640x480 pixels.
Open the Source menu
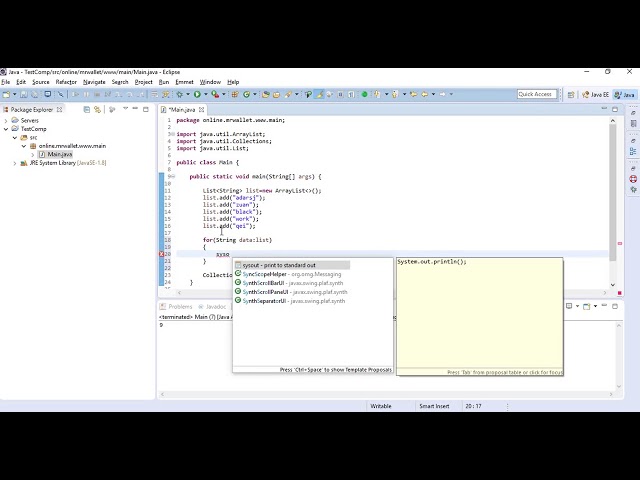pos(41,82)
